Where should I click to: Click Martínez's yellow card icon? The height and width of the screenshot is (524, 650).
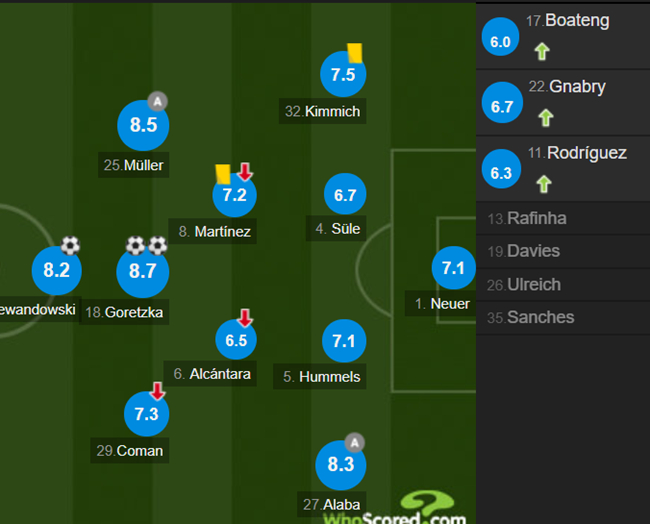(x=223, y=174)
